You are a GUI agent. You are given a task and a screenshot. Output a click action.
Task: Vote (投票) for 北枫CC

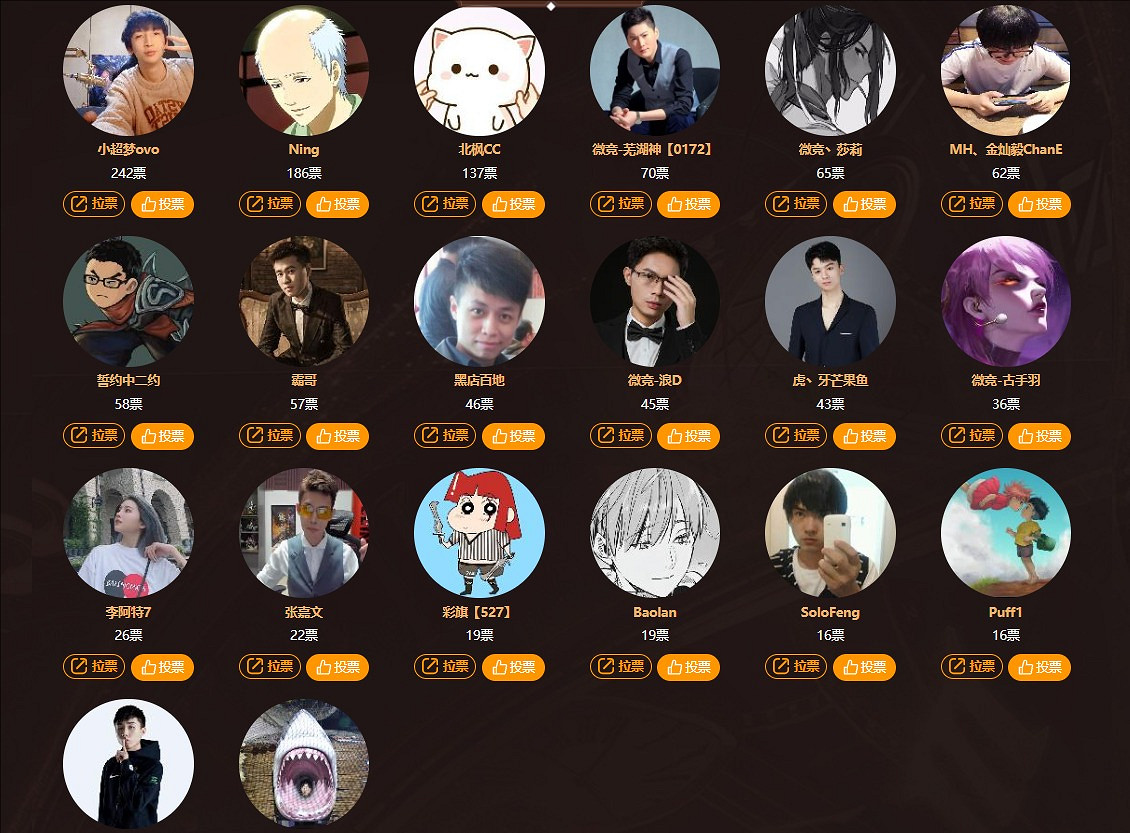tap(513, 205)
